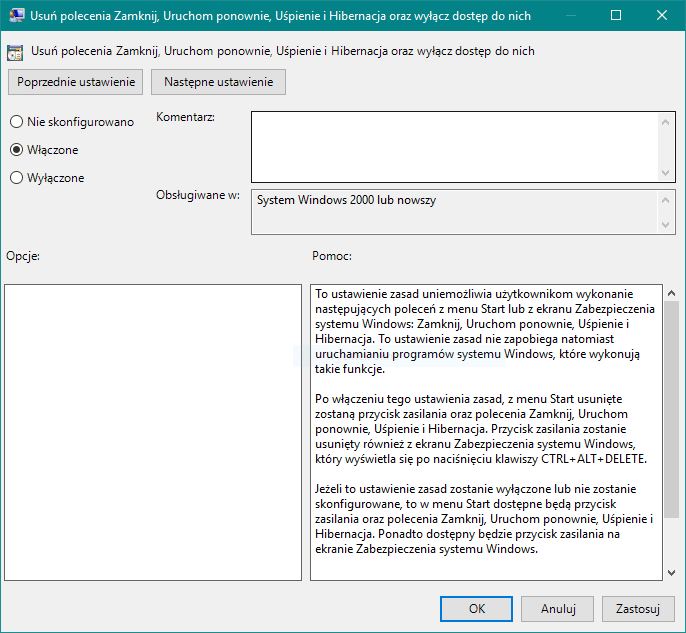The image size is (686, 633).
Task: Minimize the policy dialog window
Action: coord(570,15)
